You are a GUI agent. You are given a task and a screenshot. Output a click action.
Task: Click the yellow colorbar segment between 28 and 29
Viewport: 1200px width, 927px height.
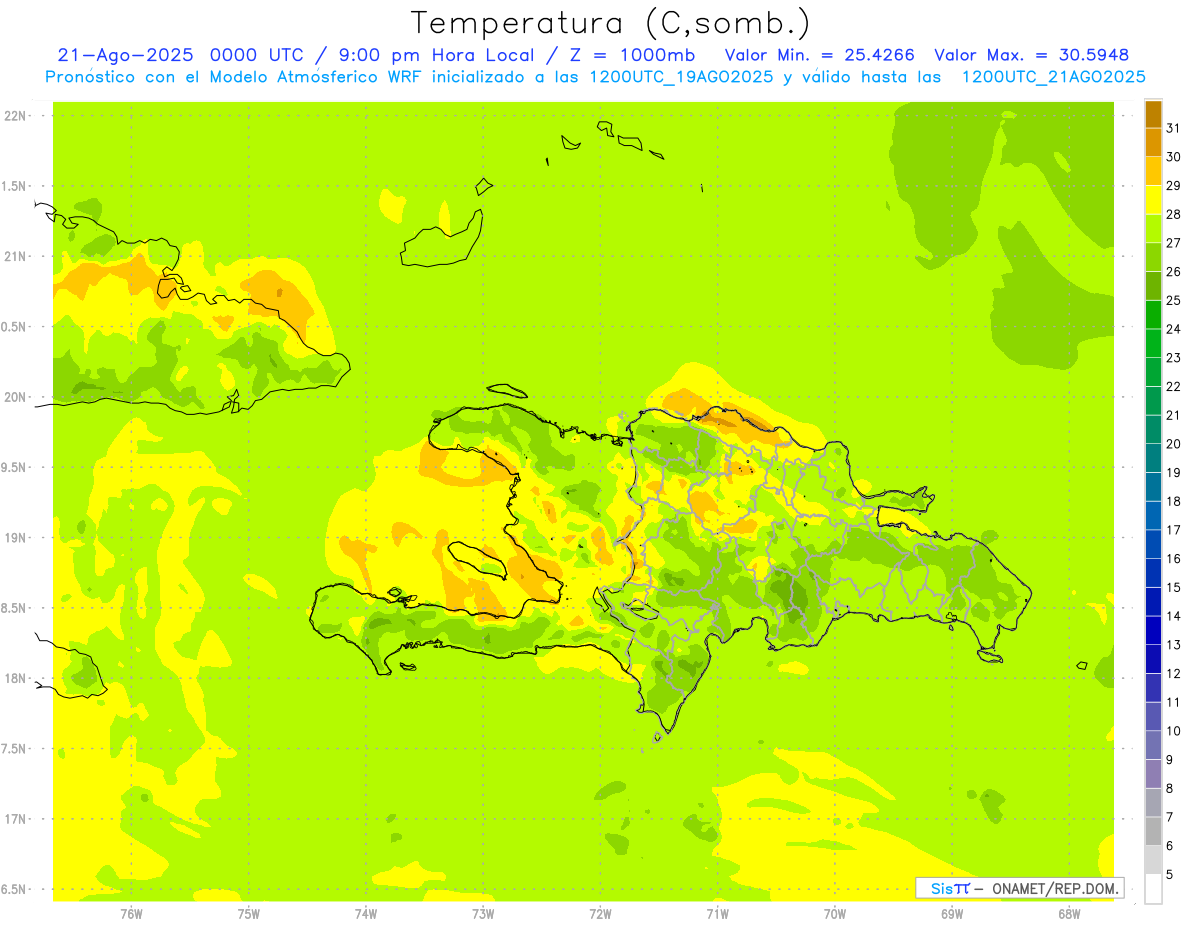1153,200
